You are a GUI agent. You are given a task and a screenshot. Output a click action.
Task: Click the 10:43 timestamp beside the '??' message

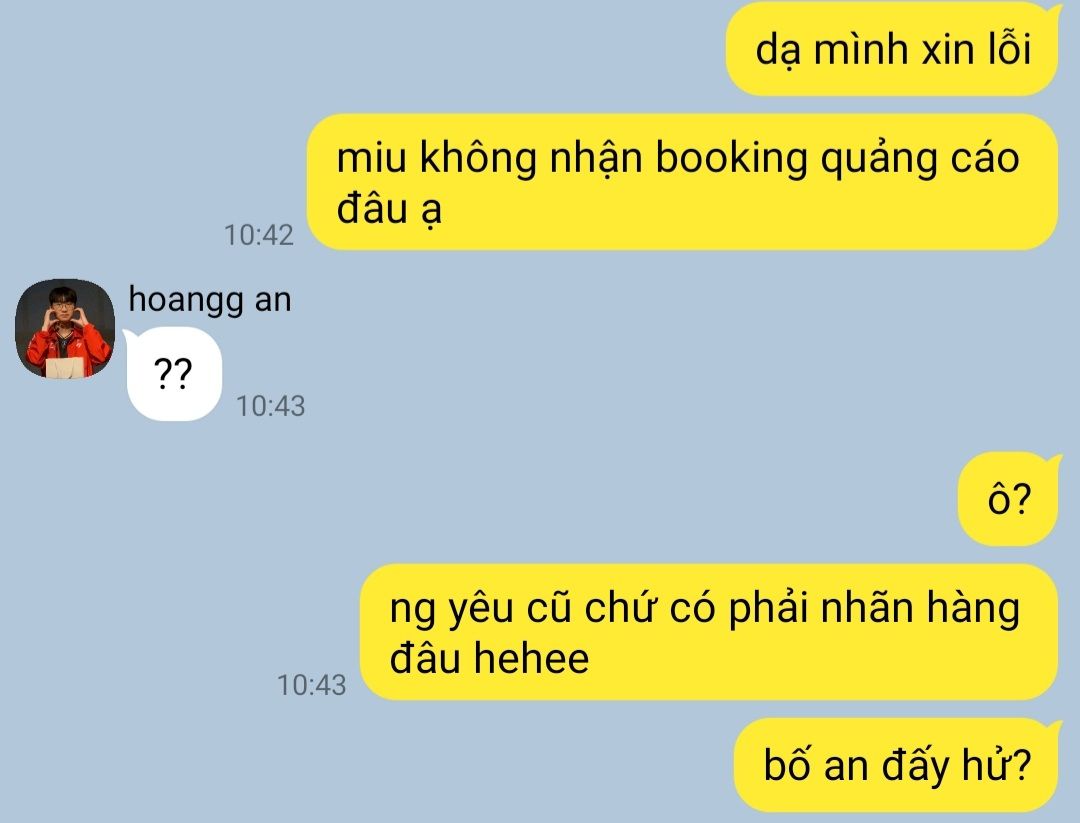271,406
